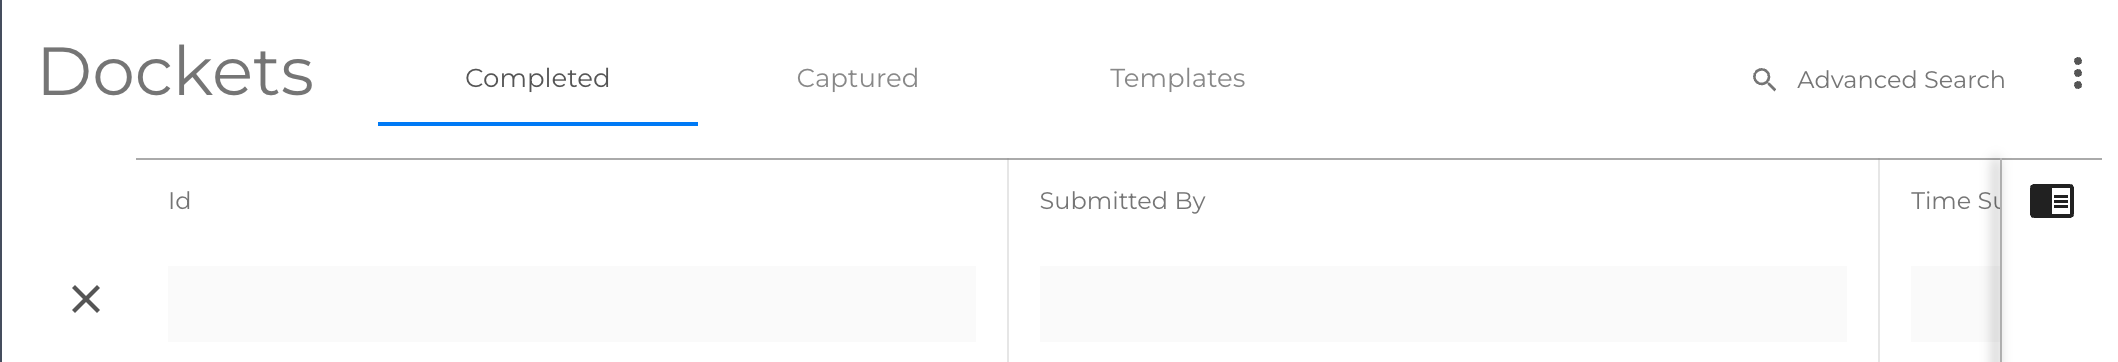Open the column chooser panel icon
The image size is (2118, 362).
(x=2051, y=201)
